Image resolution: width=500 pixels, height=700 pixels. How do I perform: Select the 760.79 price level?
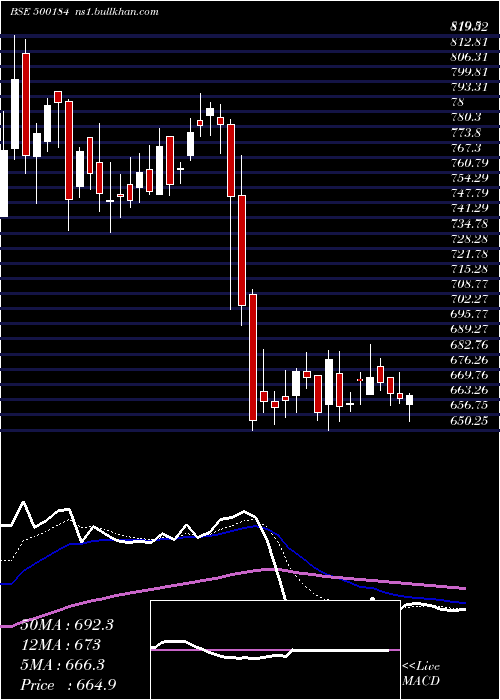(470, 163)
